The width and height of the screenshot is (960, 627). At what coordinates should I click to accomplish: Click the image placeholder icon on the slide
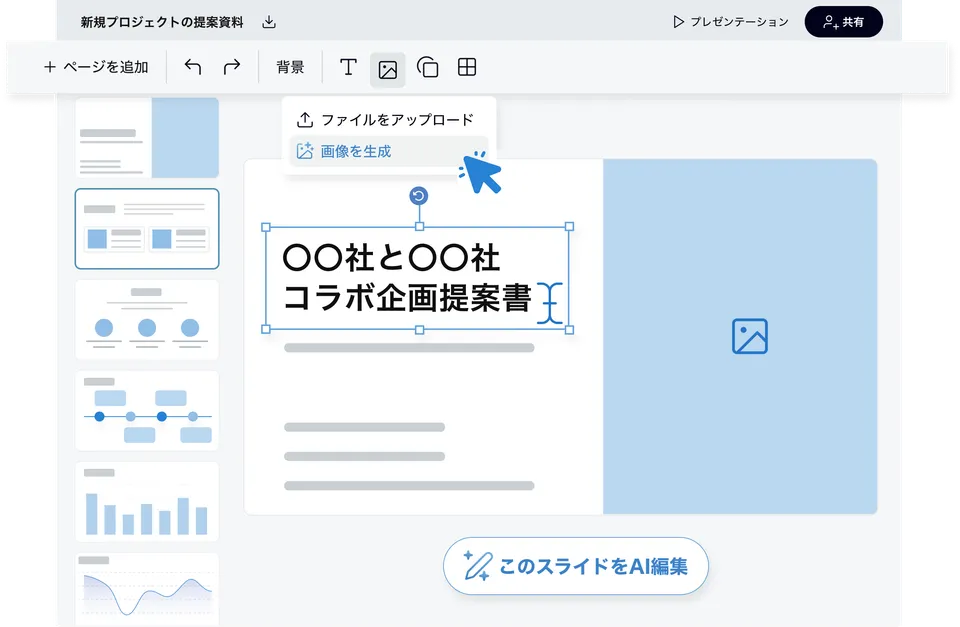(748, 337)
